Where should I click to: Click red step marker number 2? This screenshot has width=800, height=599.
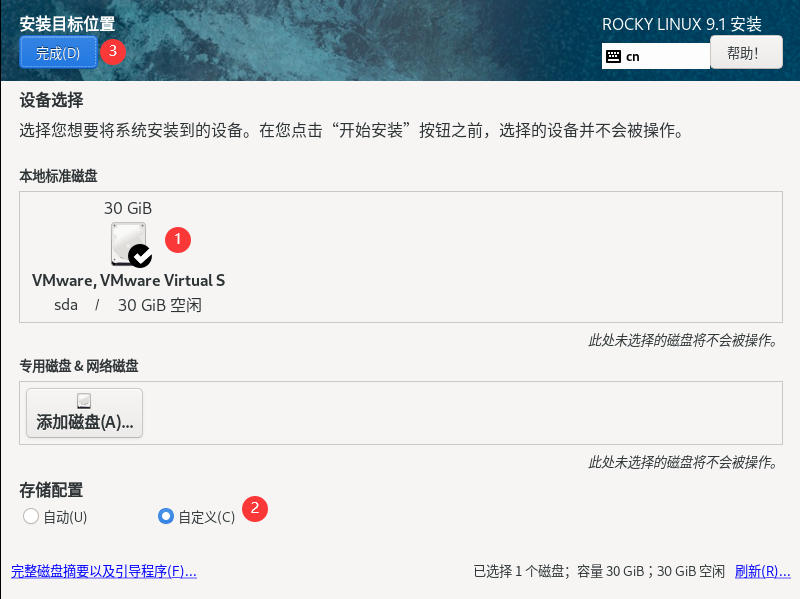[255, 509]
